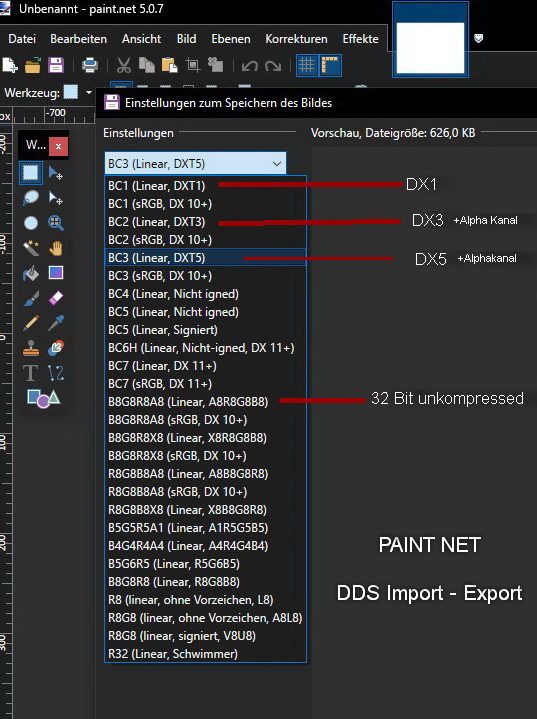Select the Text tool
Viewport: 537px width, 719px height.
(31, 373)
